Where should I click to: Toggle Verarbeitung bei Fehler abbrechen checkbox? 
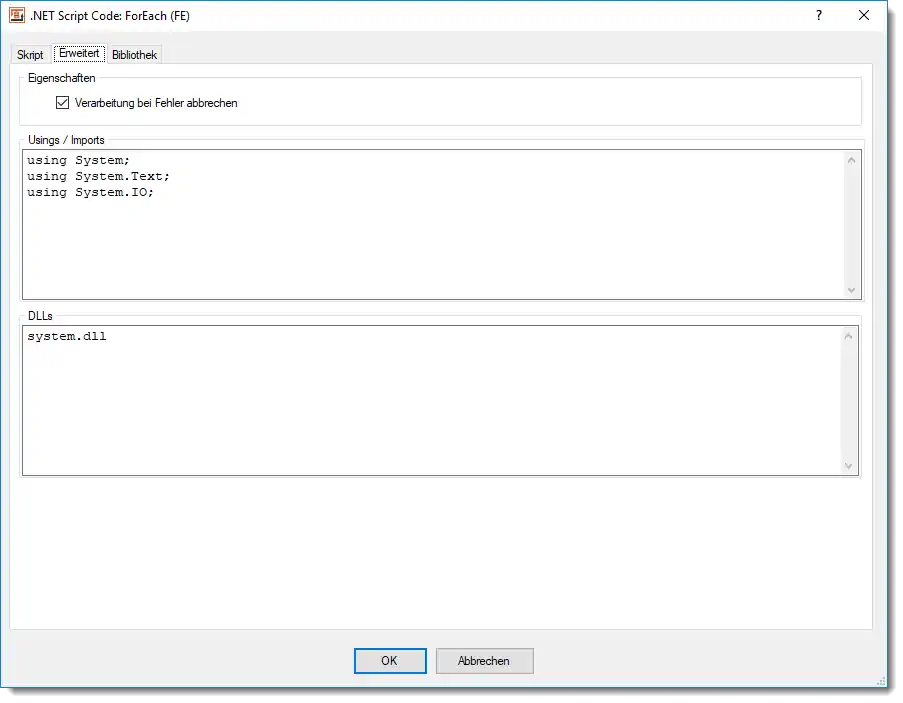pos(63,103)
